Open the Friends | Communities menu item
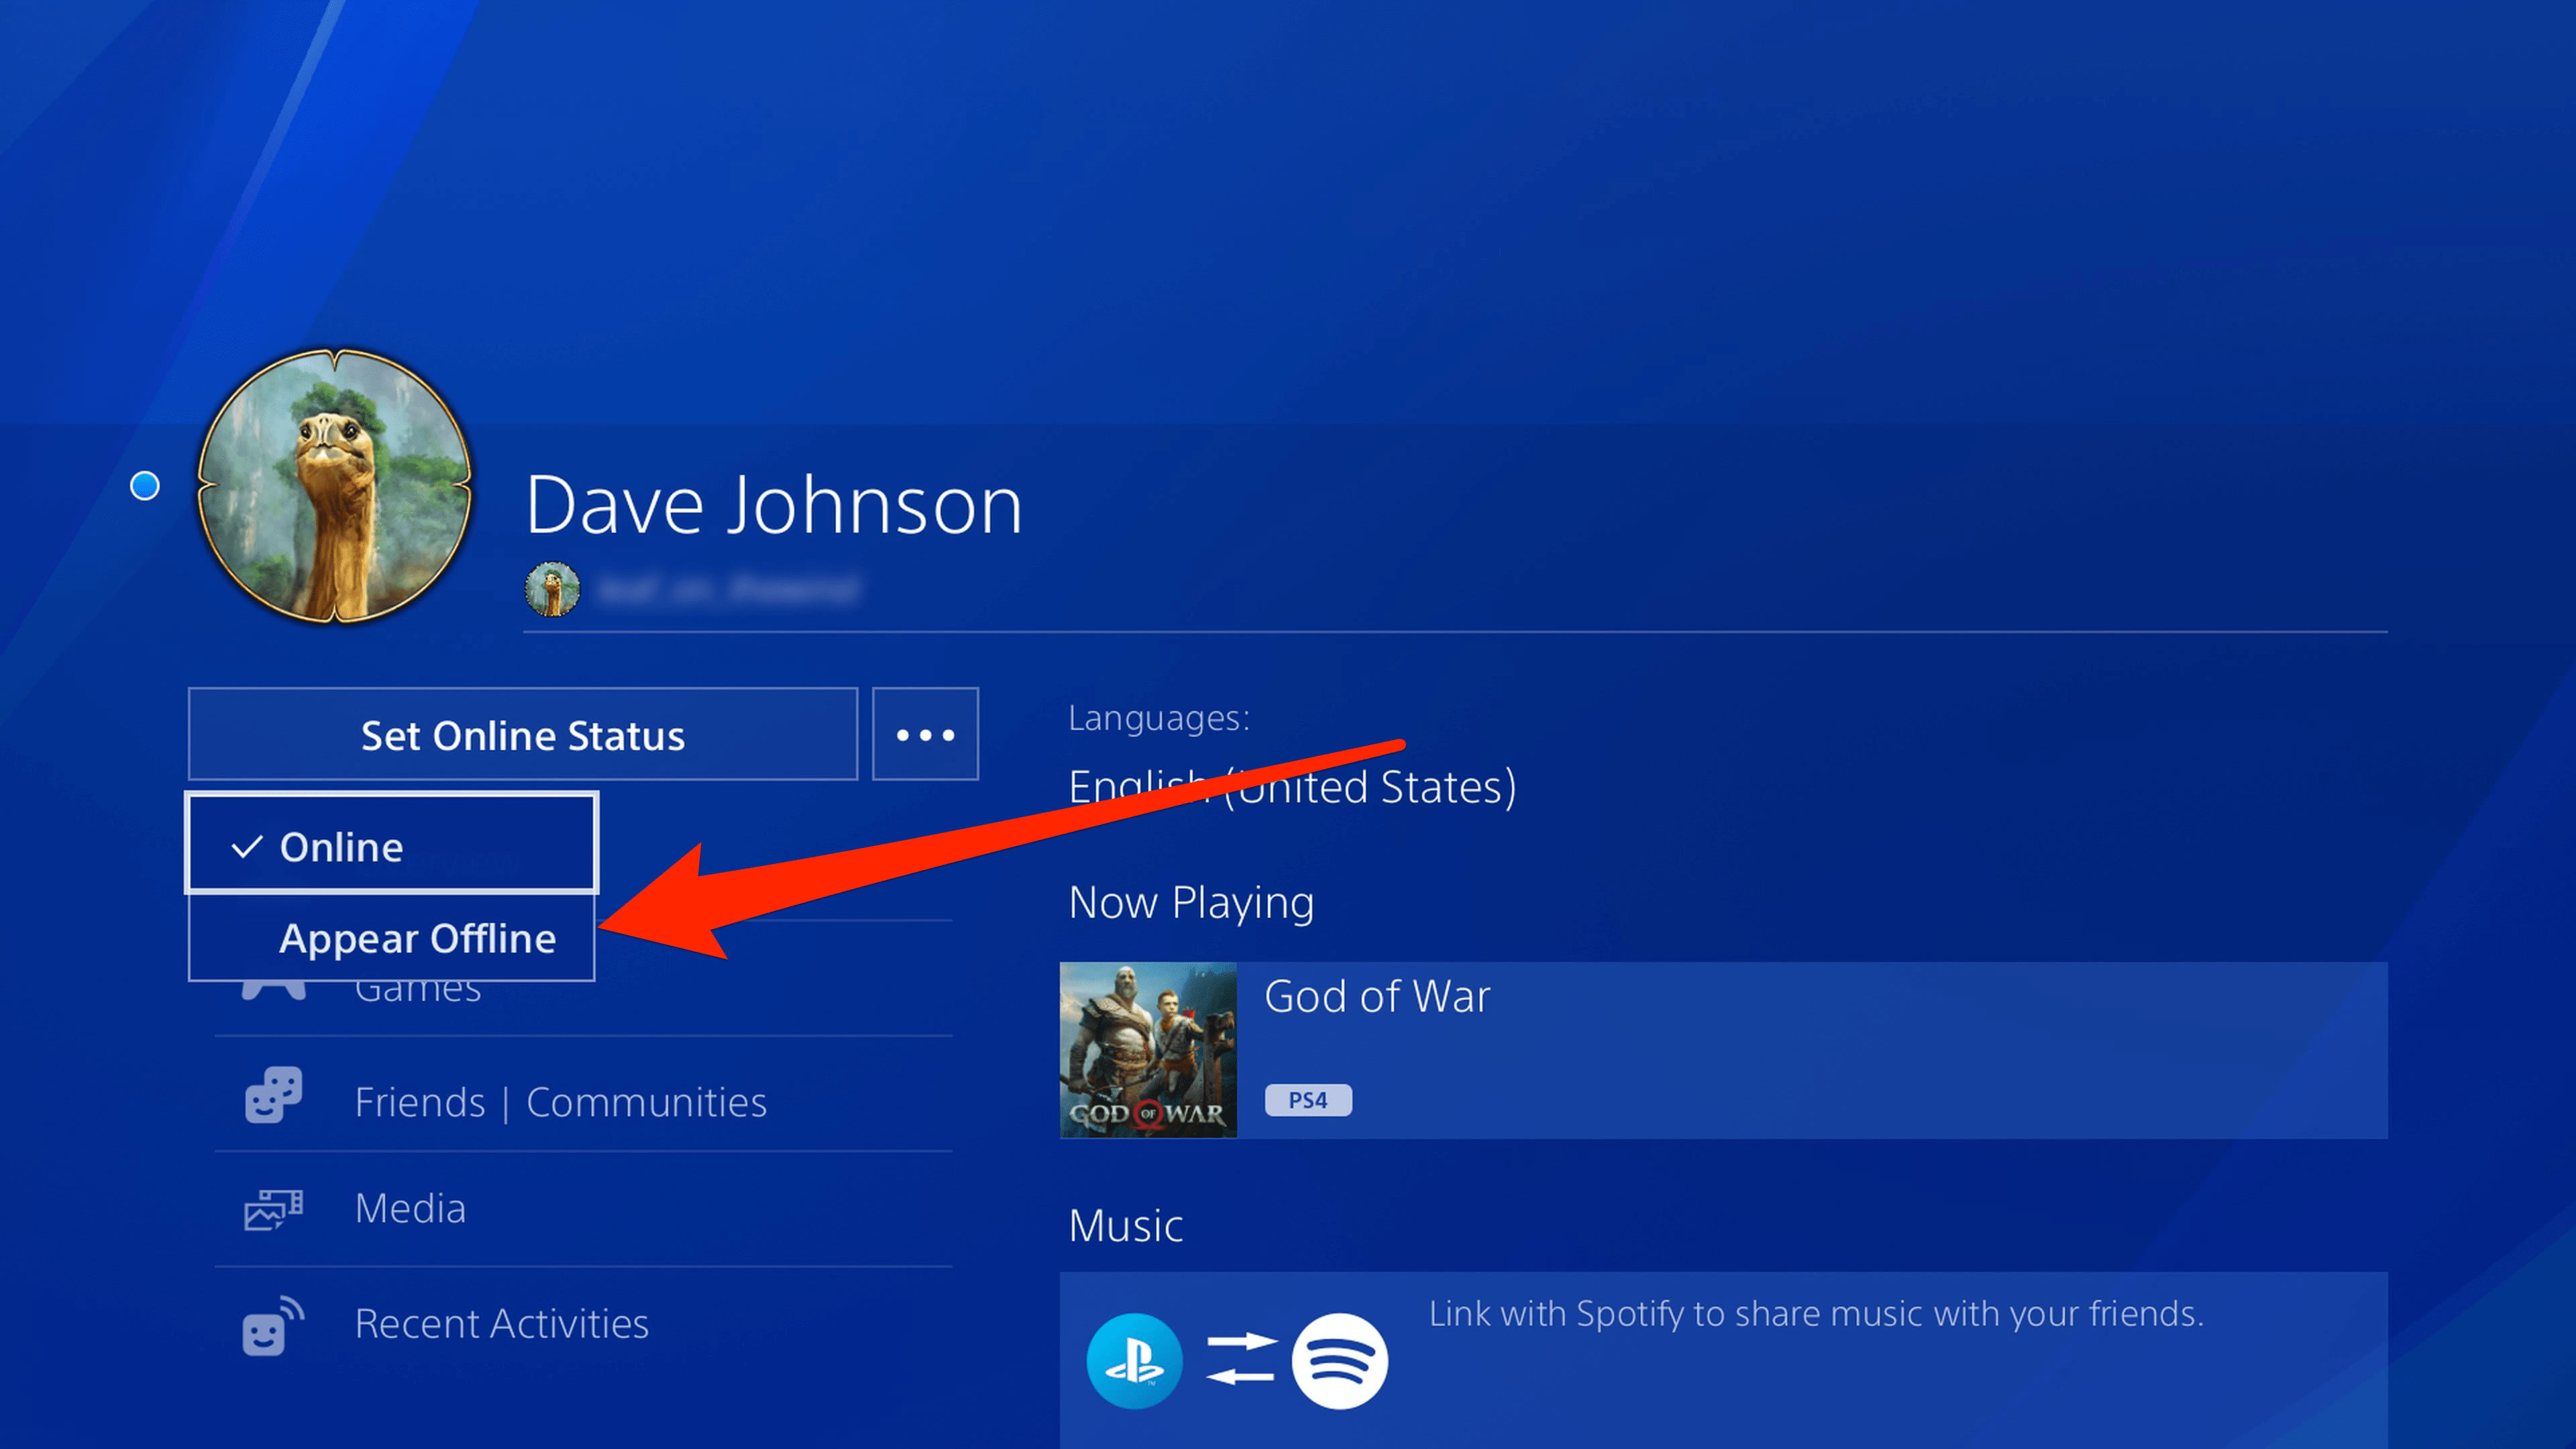This screenshot has height=1449, width=2576. point(583,1096)
